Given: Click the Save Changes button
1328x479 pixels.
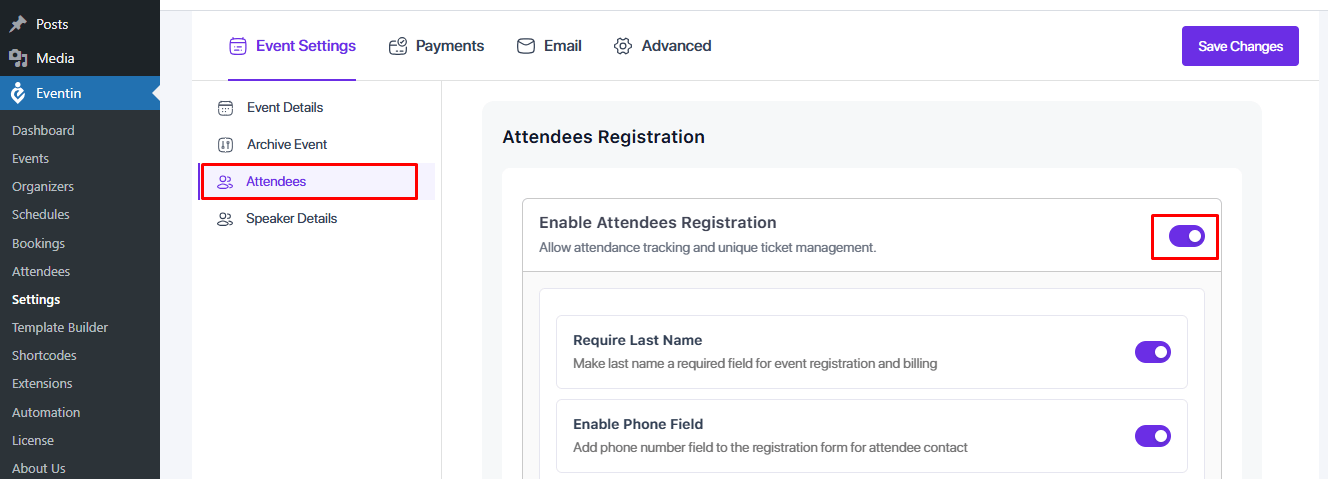Looking at the screenshot, I should (1240, 46).
